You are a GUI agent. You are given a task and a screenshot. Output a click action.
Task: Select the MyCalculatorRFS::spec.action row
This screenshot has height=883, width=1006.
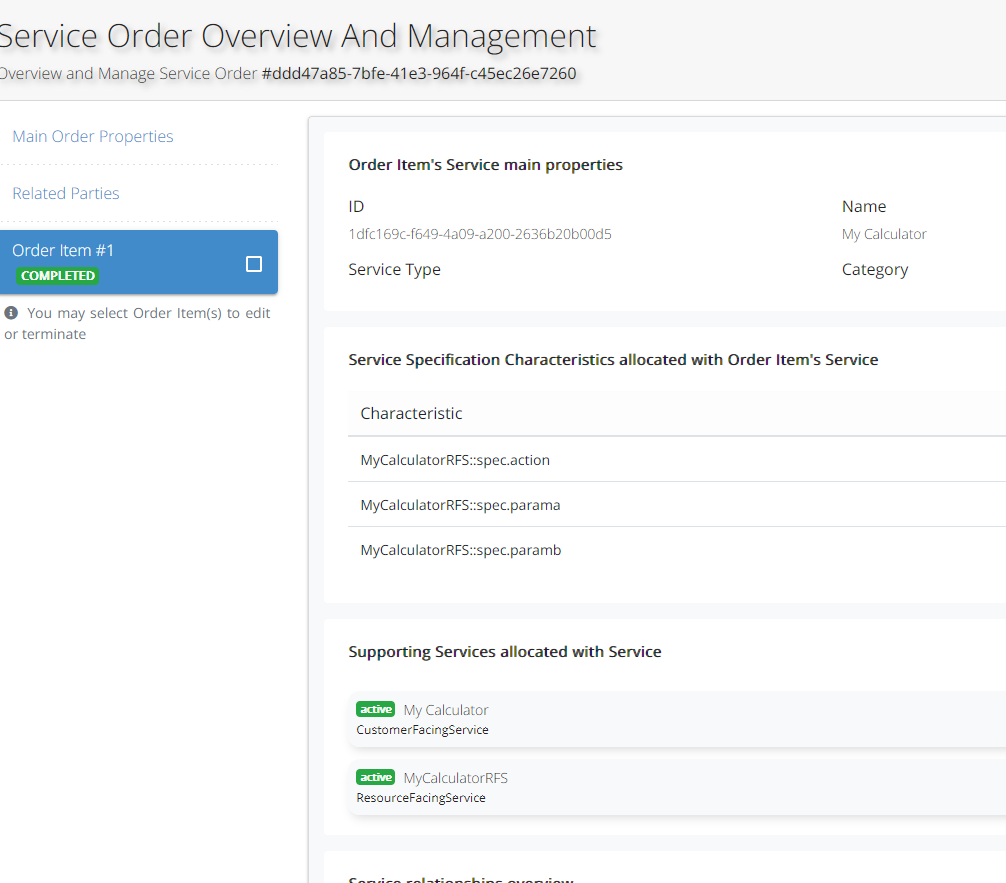tap(455, 460)
